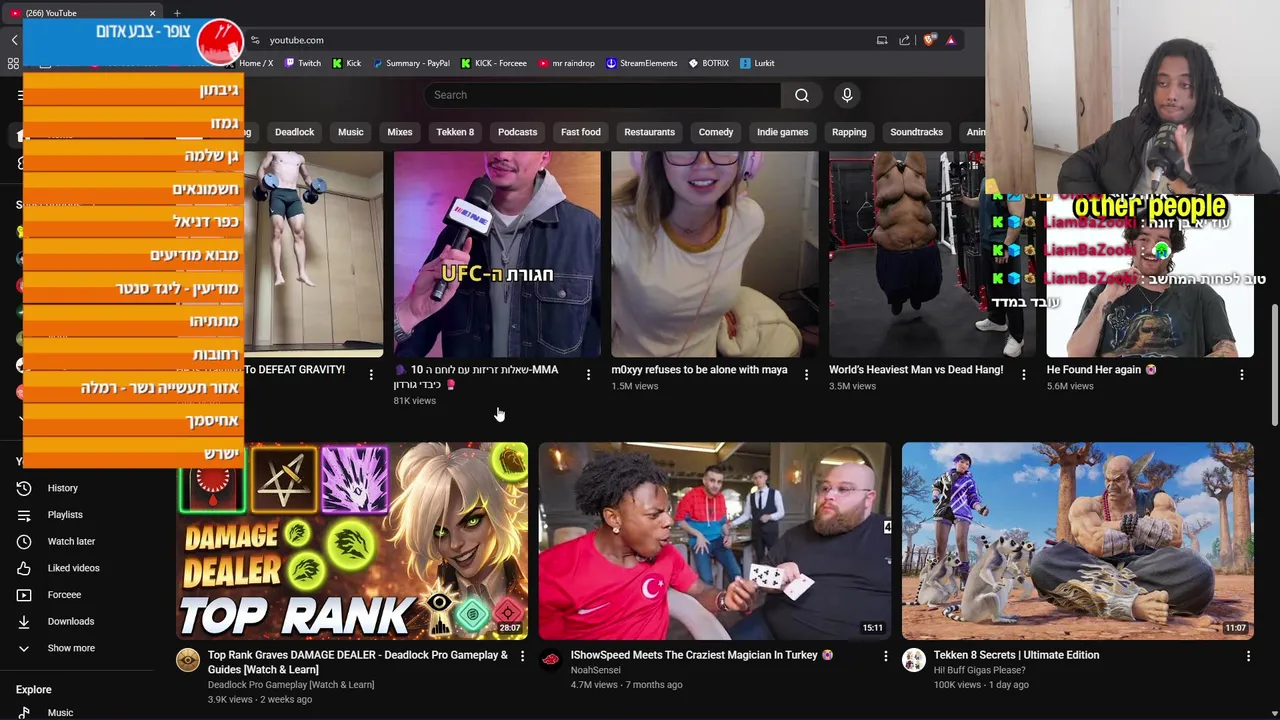Click Deadlock Pro Gameplay channel avatar
The height and width of the screenshot is (720, 1280).
[x=188, y=660]
